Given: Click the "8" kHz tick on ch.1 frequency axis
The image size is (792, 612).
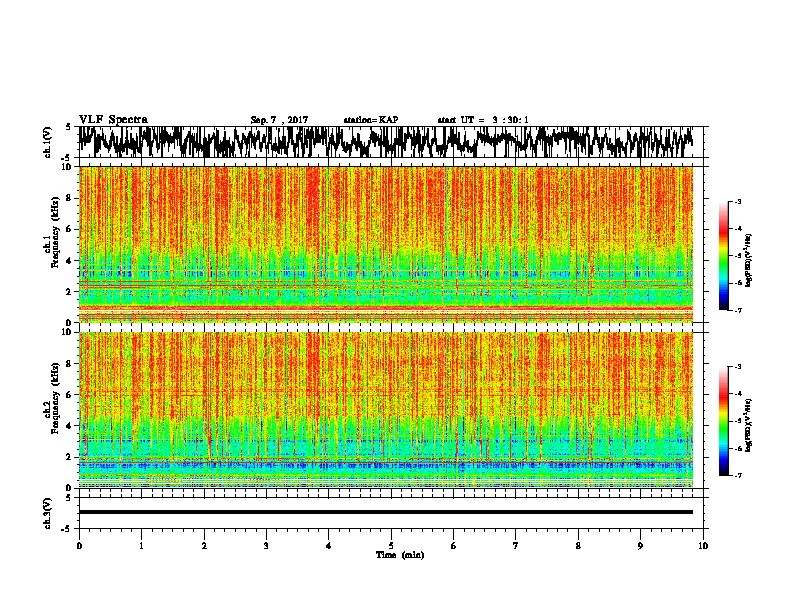Looking at the screenshot, I should pyautogui.click(x=70, y=198).
